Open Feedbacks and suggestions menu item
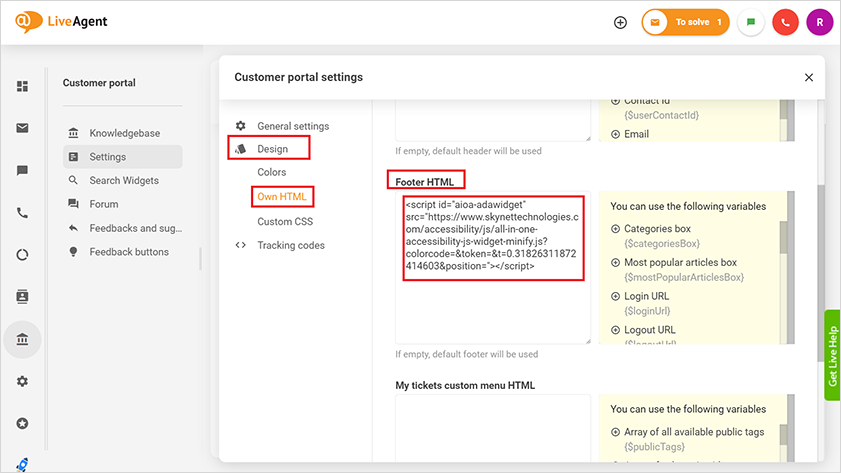The image size is (841, 473). [123, 228]
